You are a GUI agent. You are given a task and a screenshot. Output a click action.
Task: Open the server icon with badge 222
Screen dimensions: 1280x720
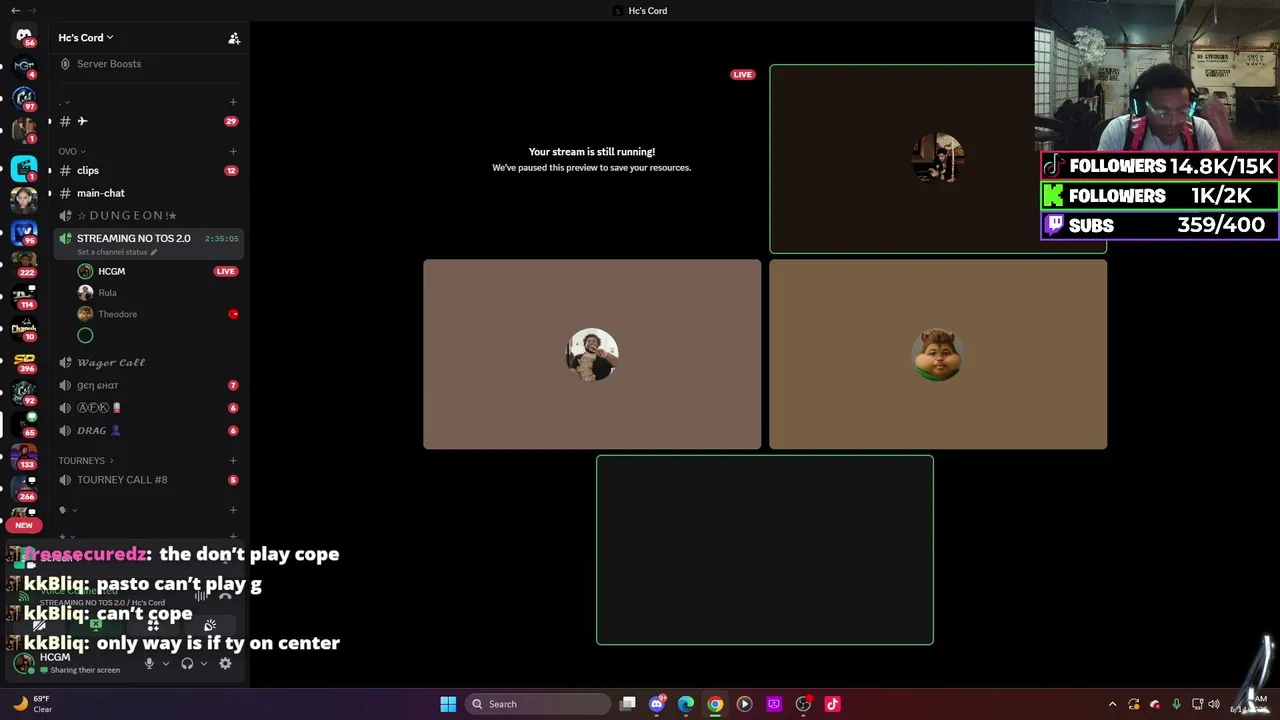[x=24, y=264]
